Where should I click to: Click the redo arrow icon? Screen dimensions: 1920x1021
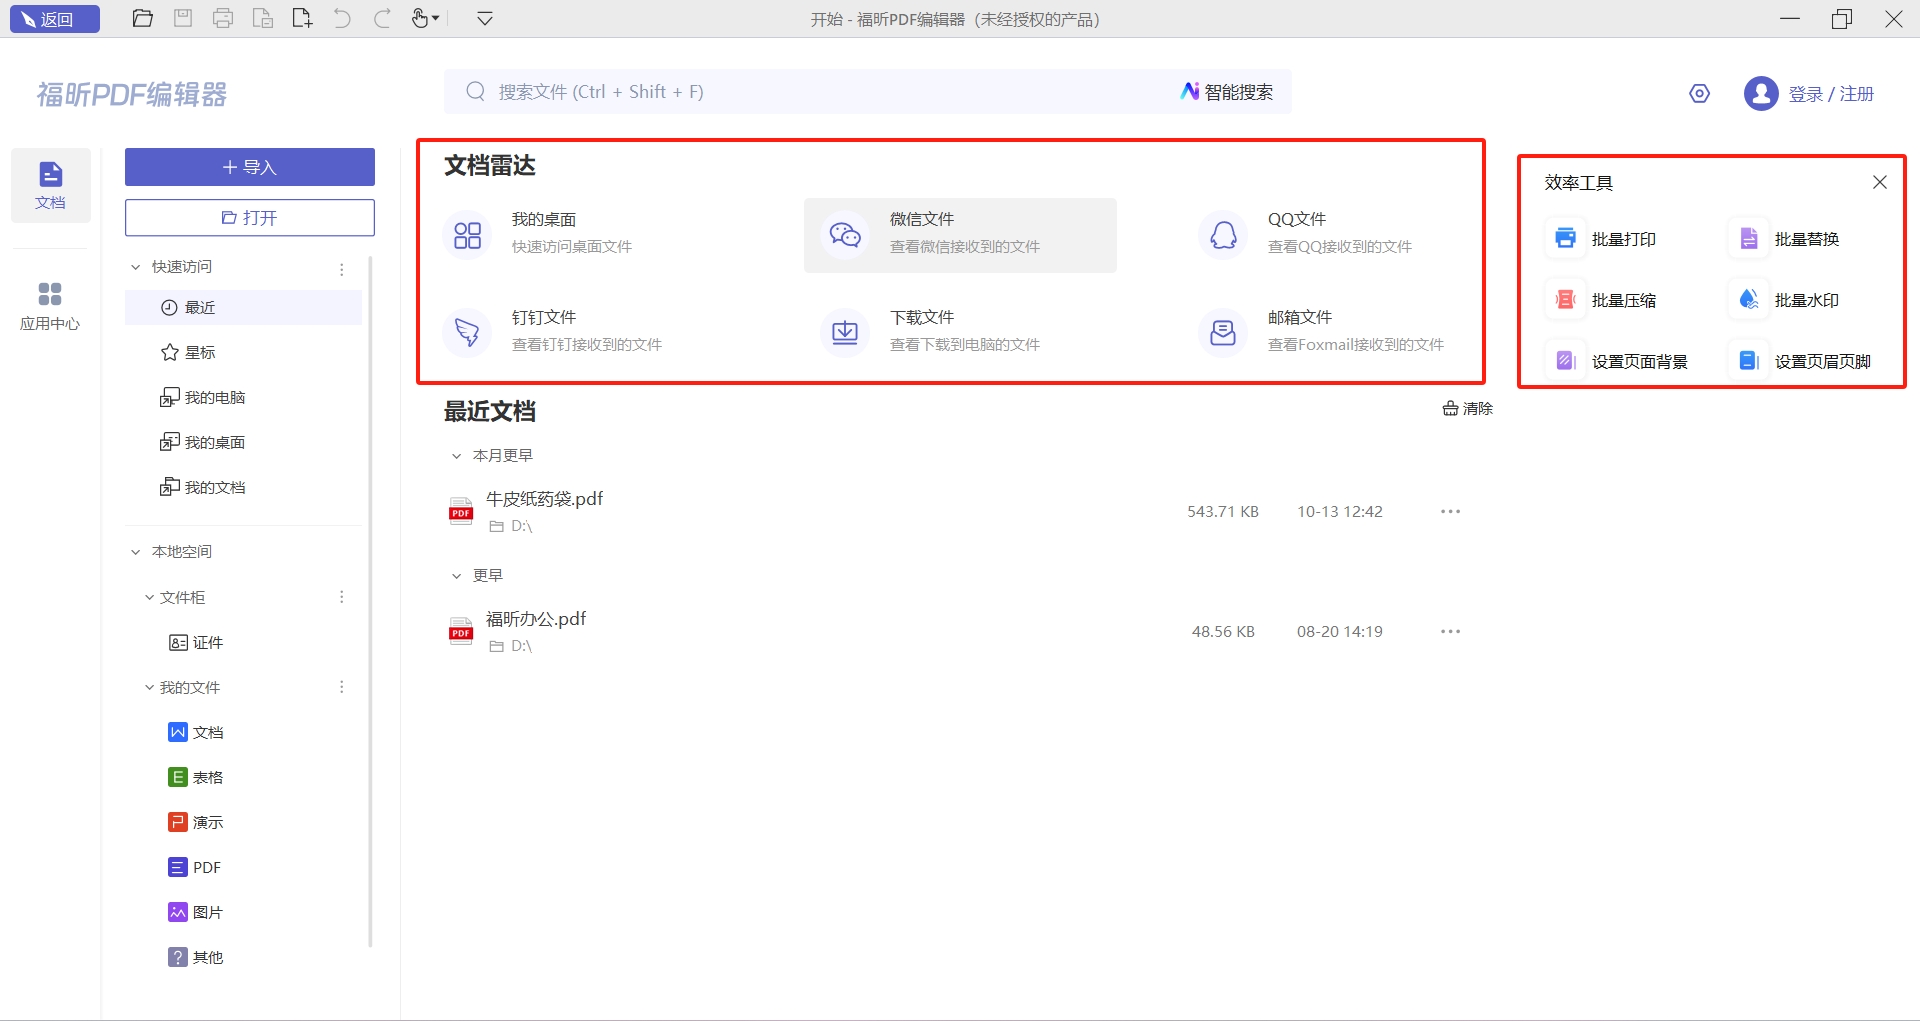click(x=382, y=19)
